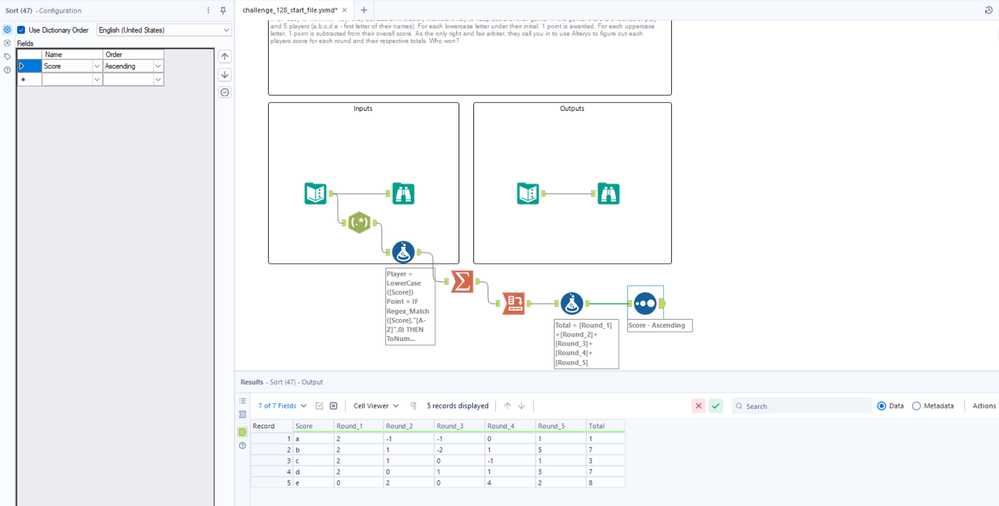The image size is (999, 506).
Task: Open the Annotation tag icon in configuration sidebar
Action: pos(8,57)
